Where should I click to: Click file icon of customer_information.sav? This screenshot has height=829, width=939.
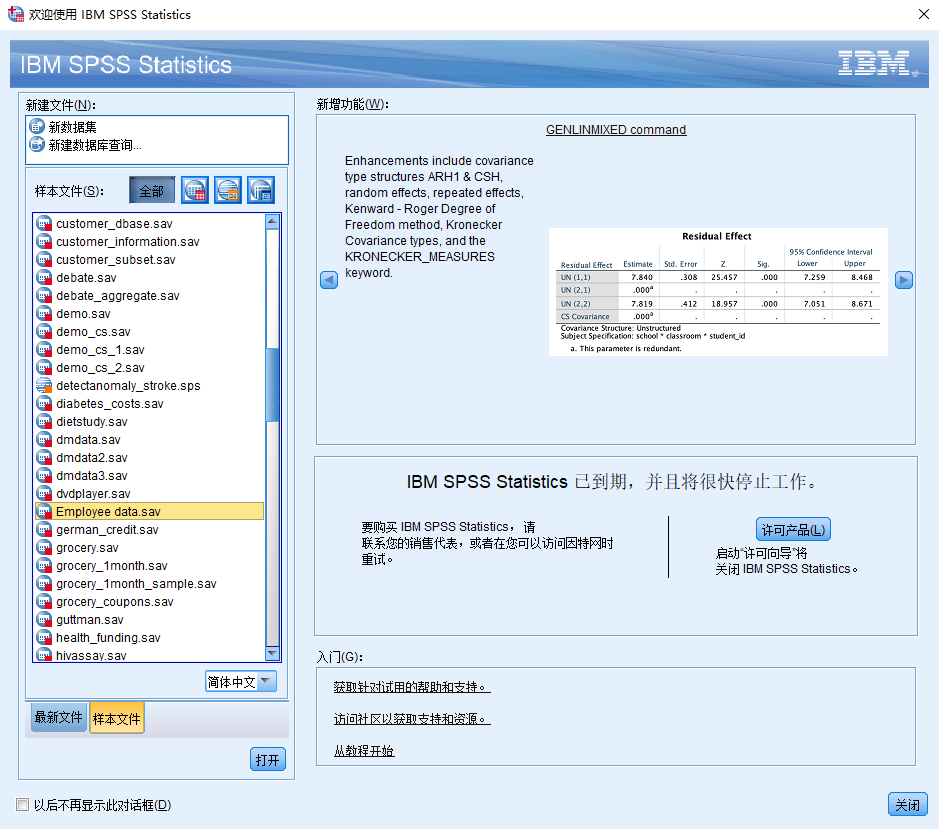point(44,241)
